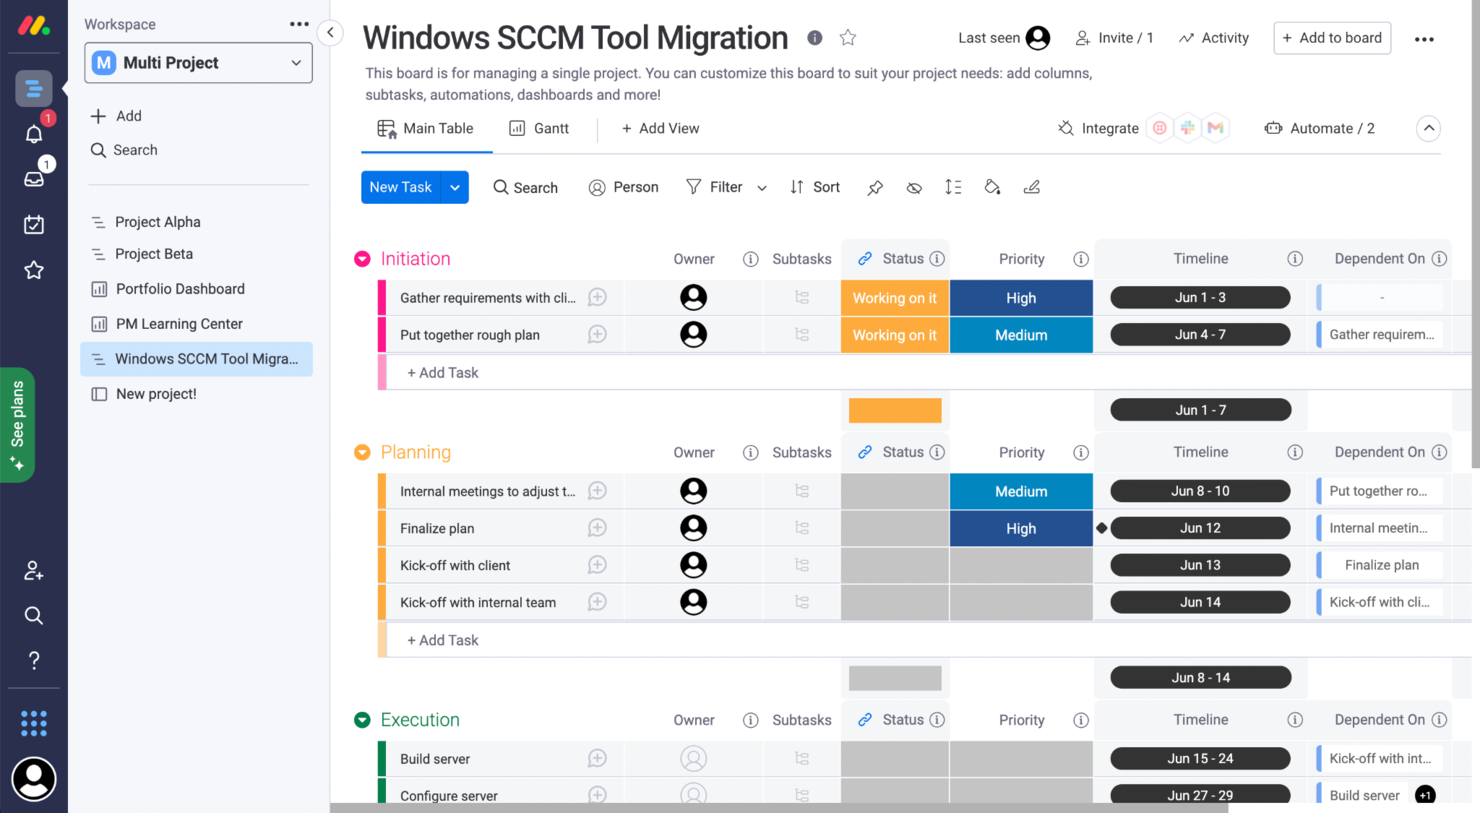Open Priority dropdown for Kick-off with client
Screen dimensions: 1480x813
[1021, 565]
